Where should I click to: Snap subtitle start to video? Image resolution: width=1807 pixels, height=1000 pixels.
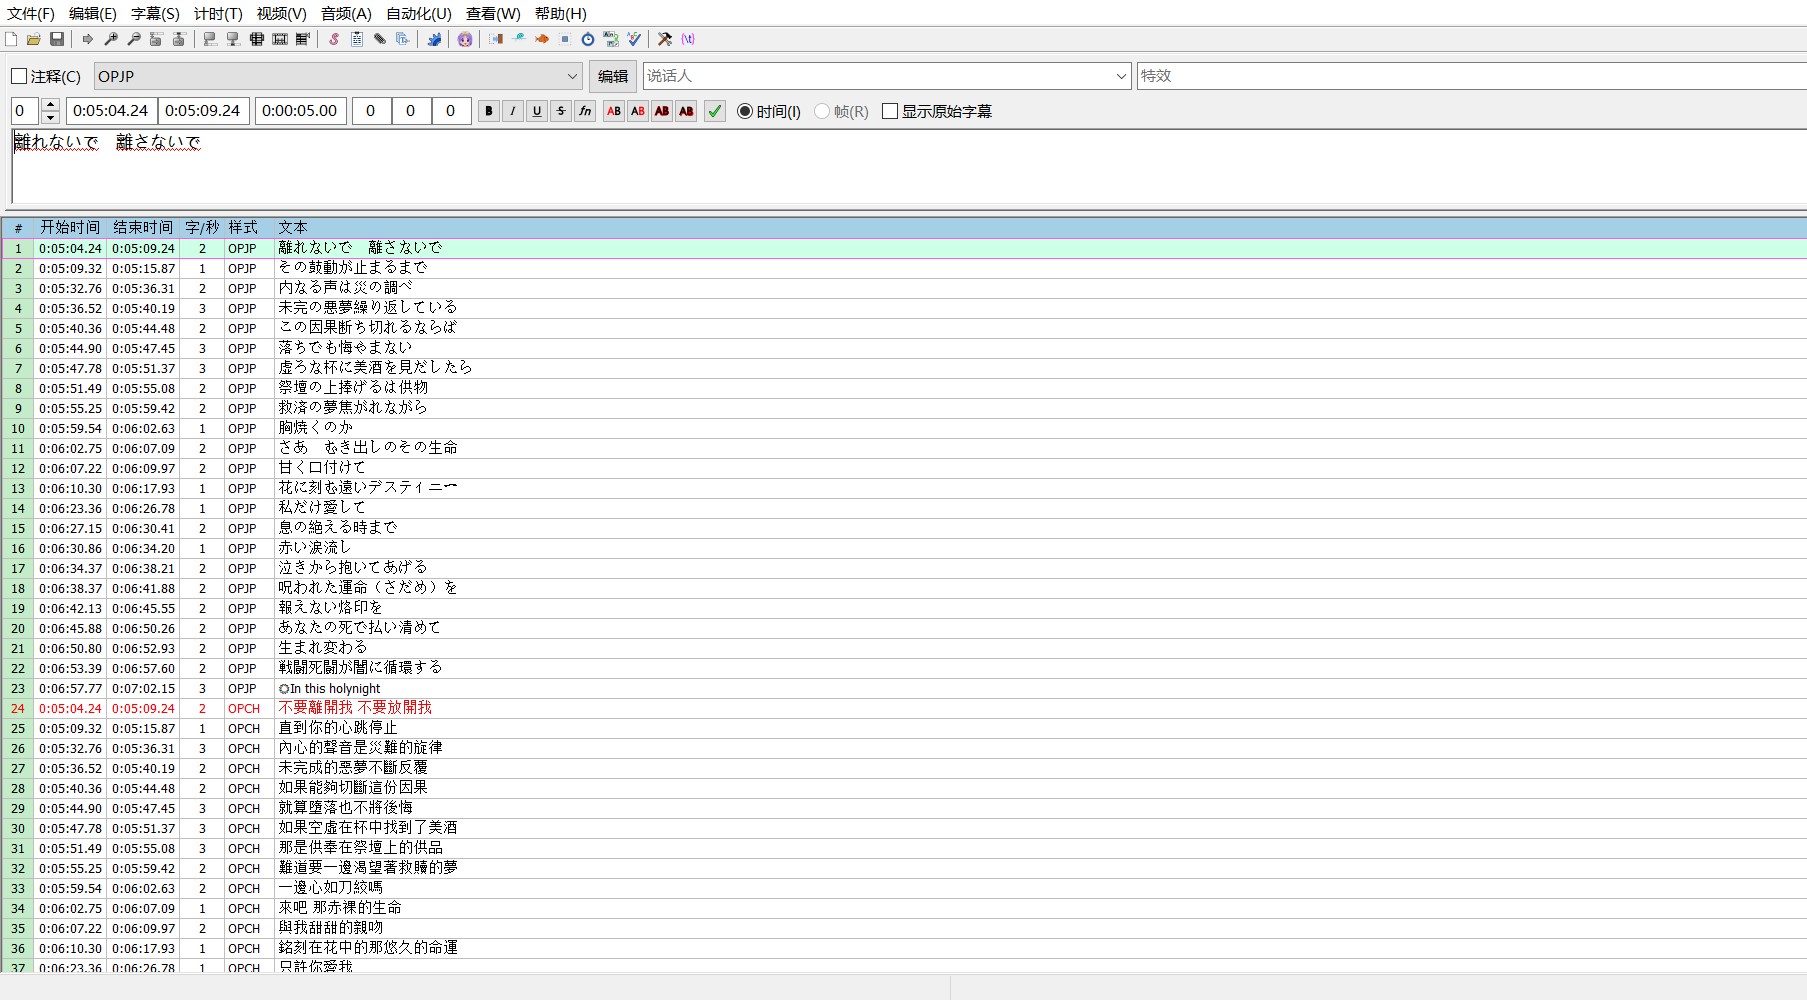pos(210,39)
